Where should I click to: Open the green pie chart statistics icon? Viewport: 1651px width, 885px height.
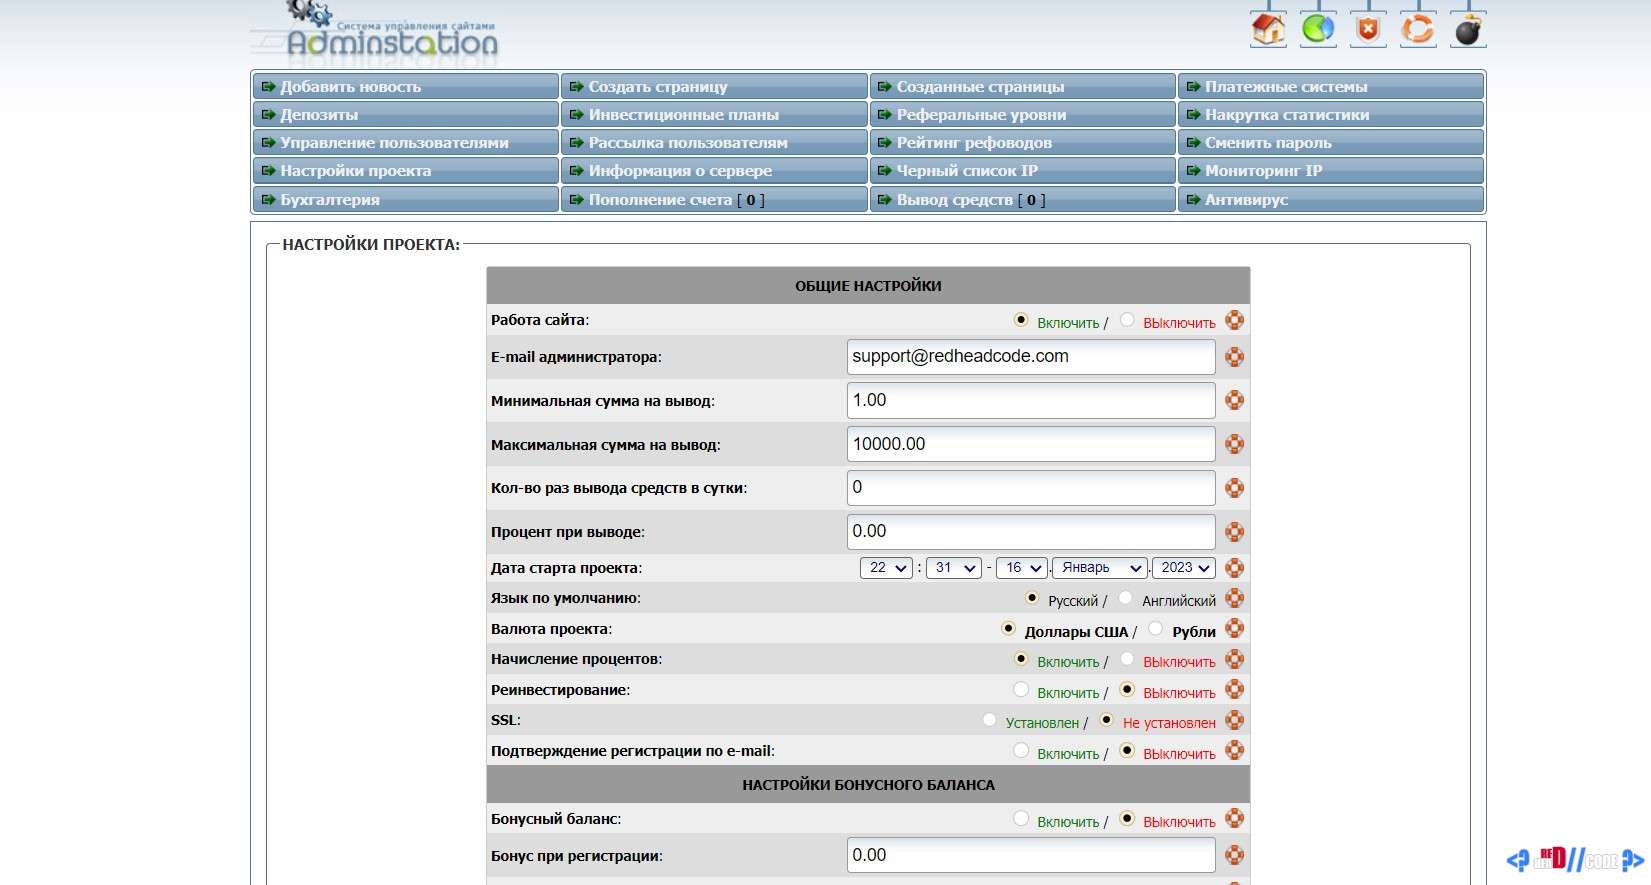pos(1318,29)
